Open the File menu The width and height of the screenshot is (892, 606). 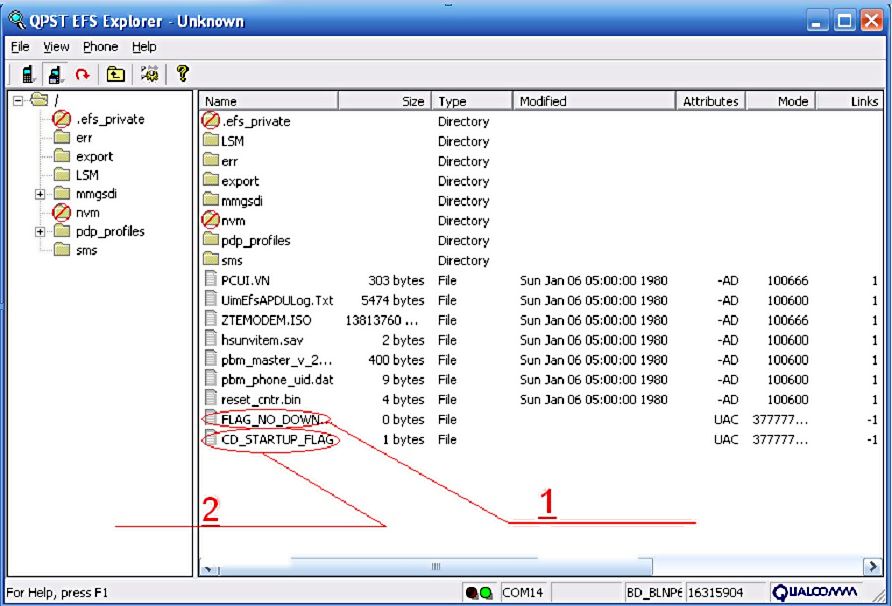click(20, 47)
